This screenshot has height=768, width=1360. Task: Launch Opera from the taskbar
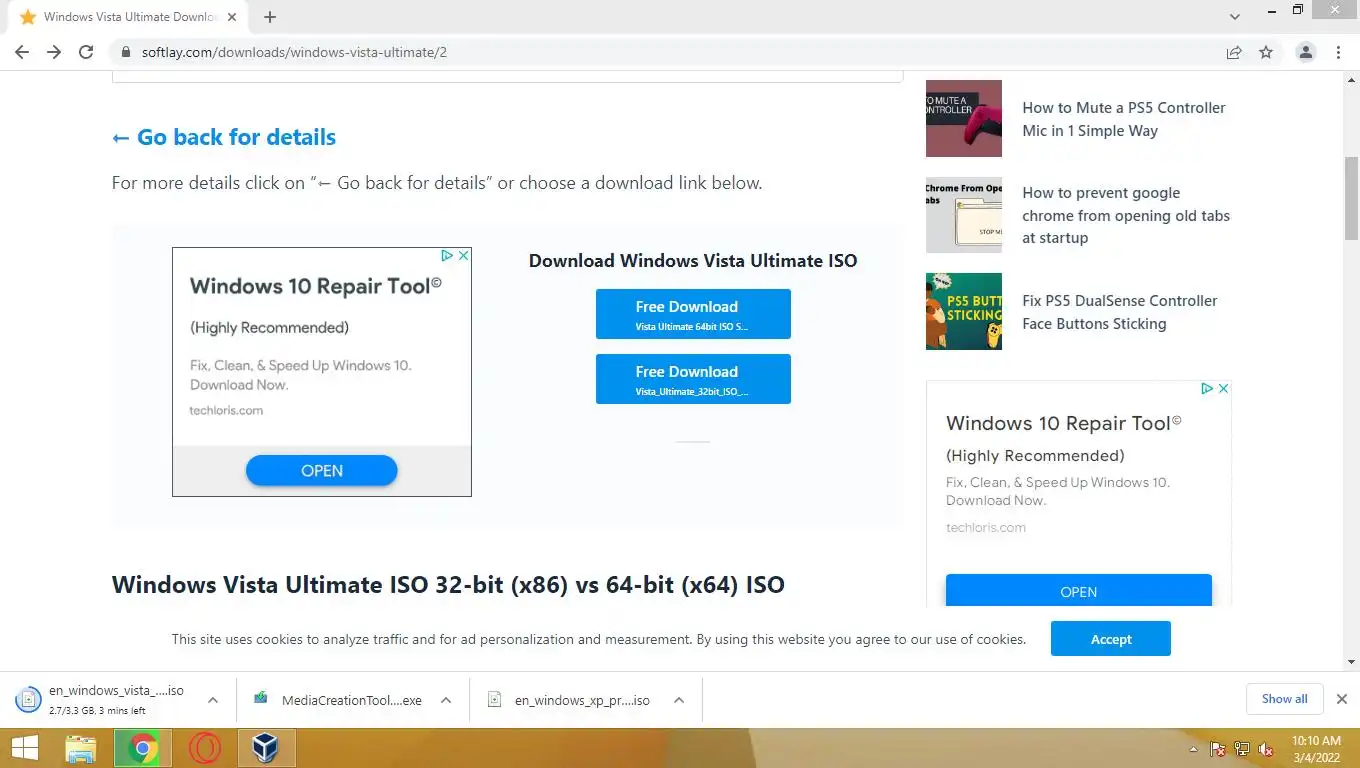(x=205, y=748)
